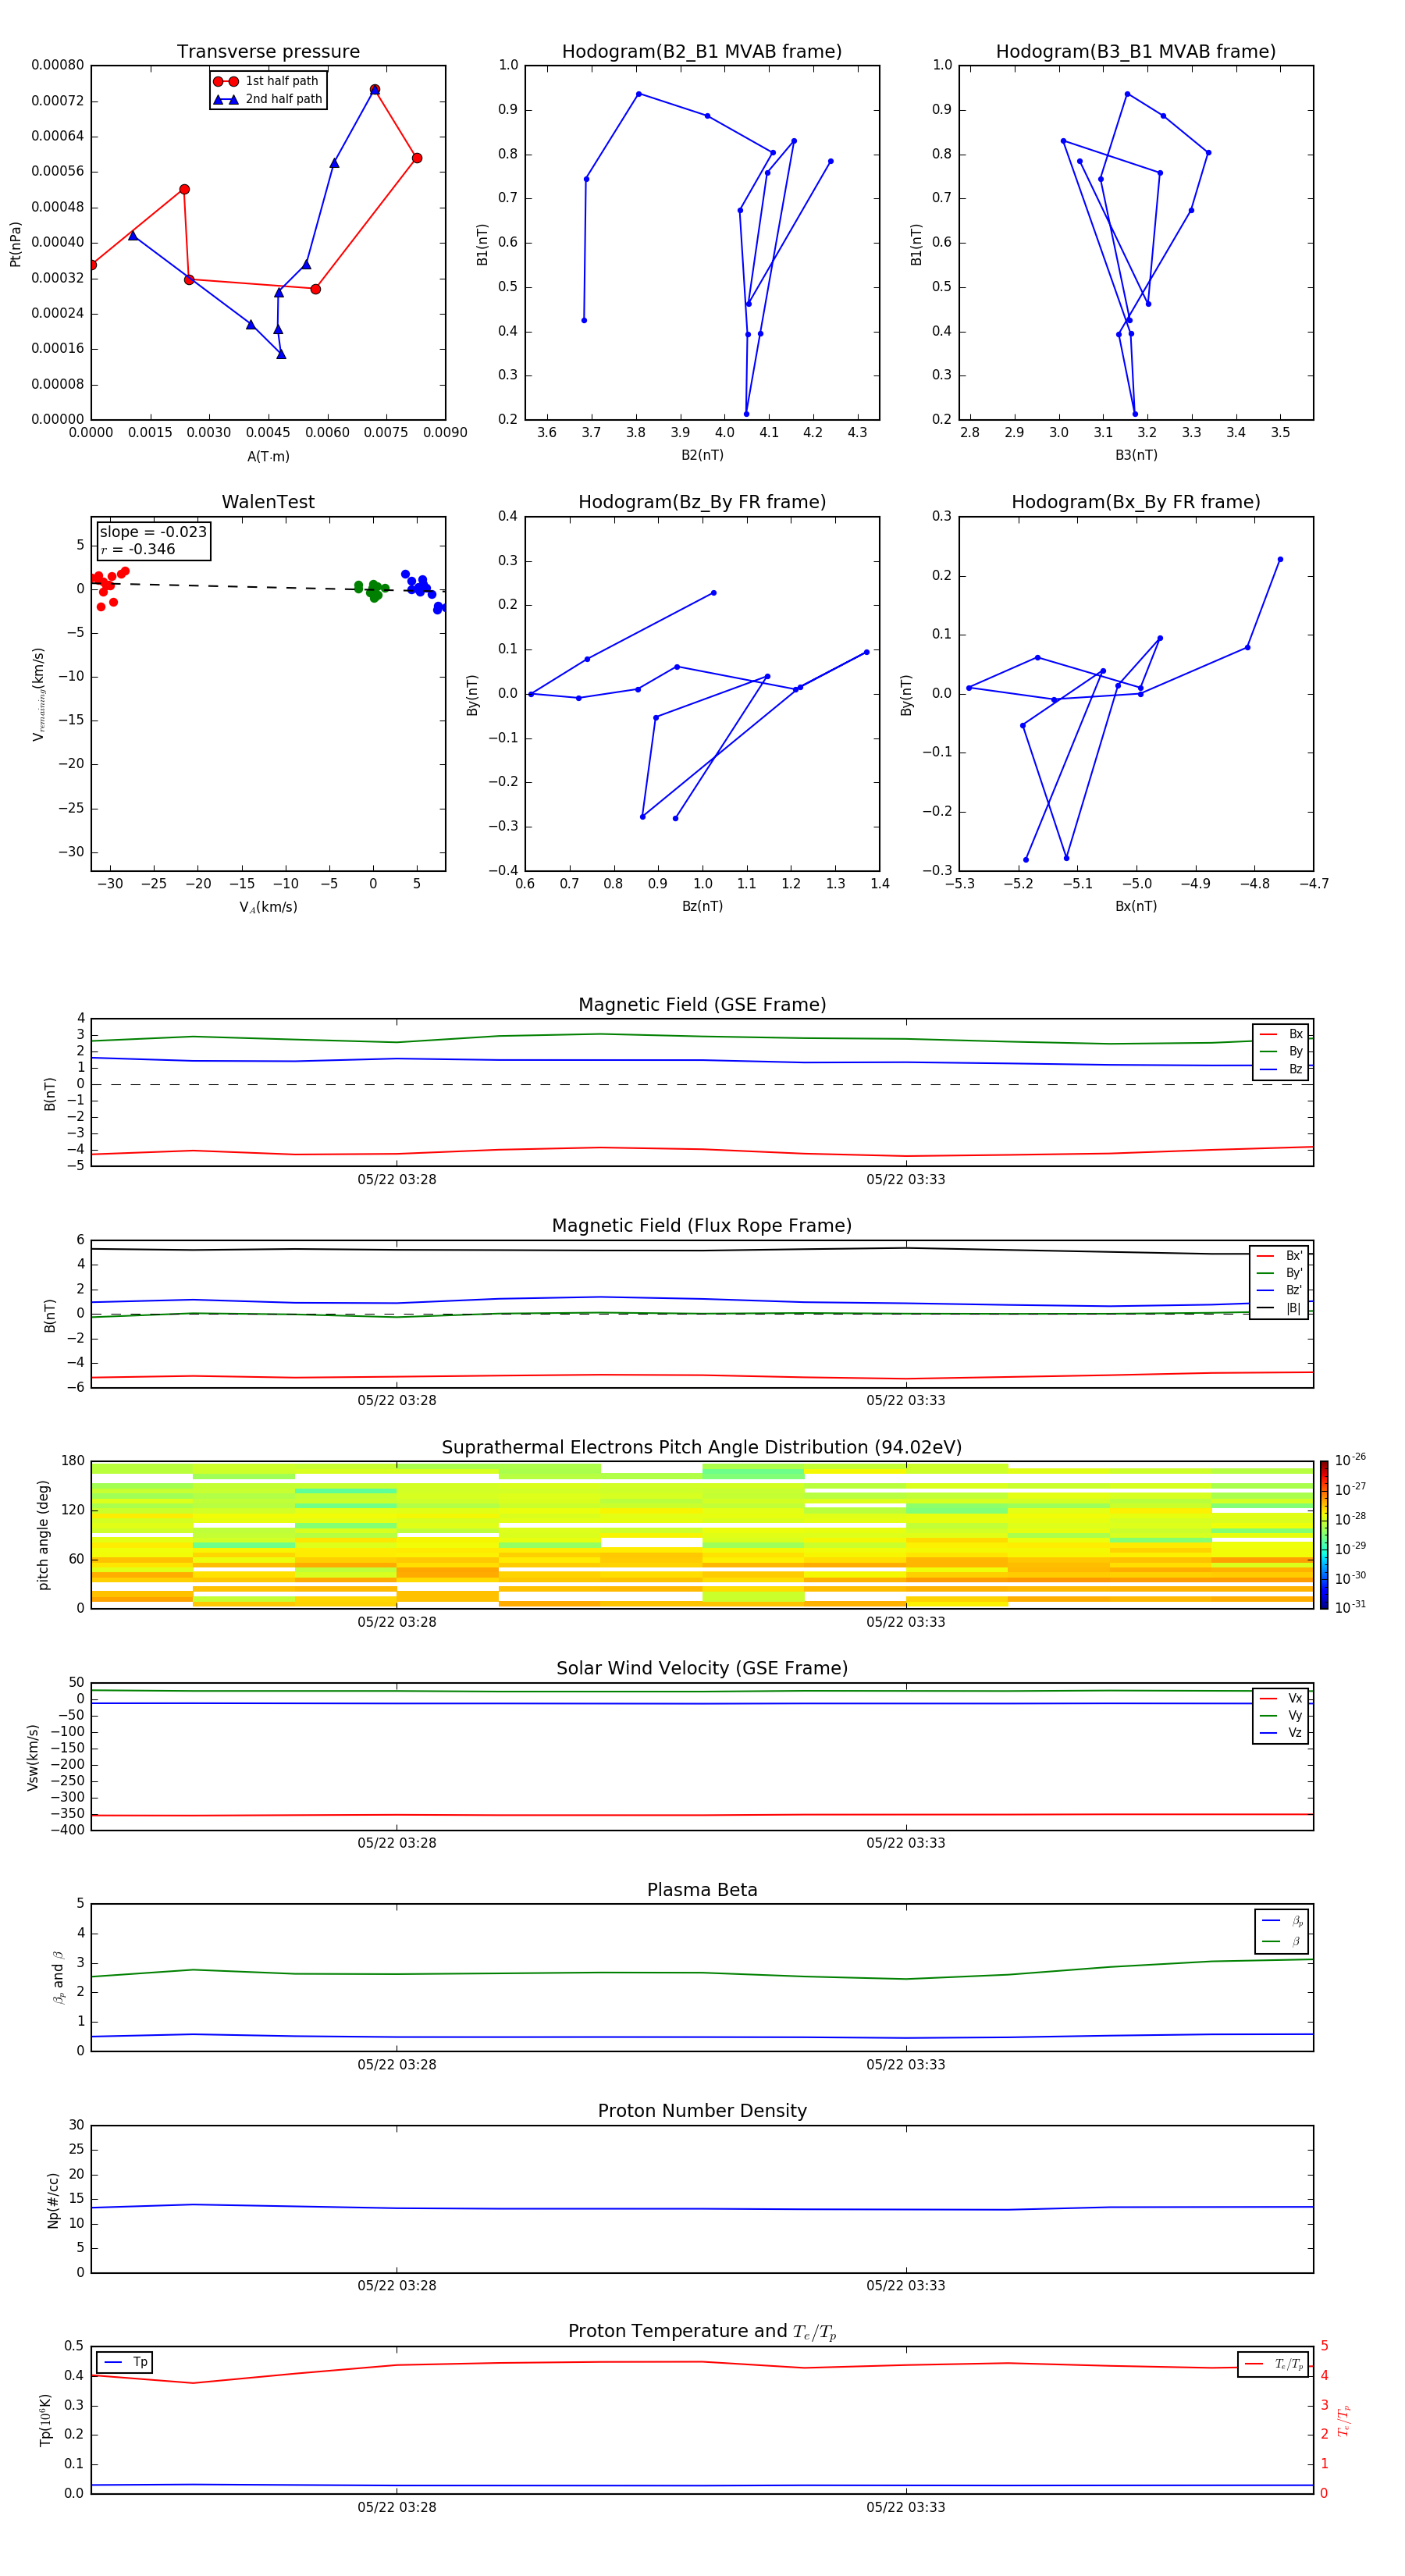Click '1st half path' legend entry

(266, 81)
